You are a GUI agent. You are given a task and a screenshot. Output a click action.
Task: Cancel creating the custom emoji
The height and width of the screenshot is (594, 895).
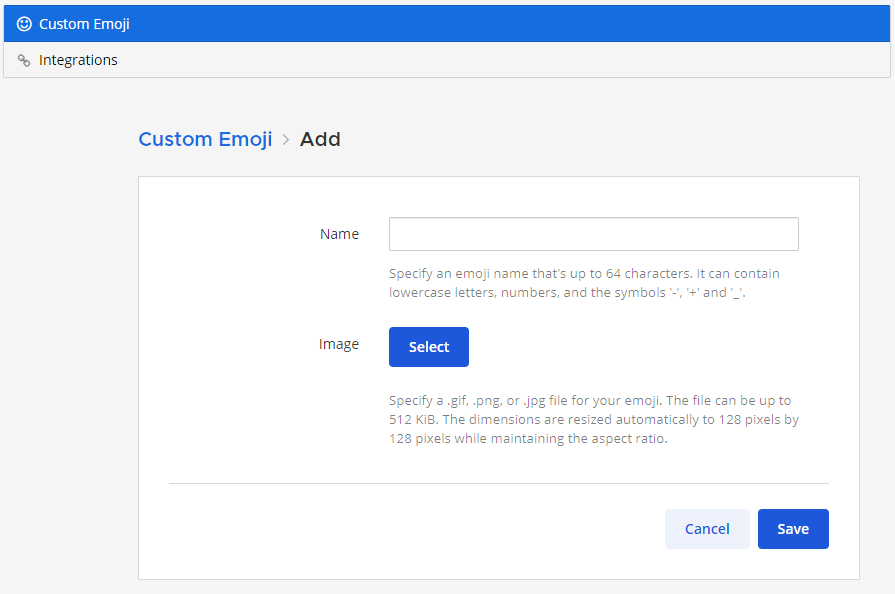[x=707, y=528]
